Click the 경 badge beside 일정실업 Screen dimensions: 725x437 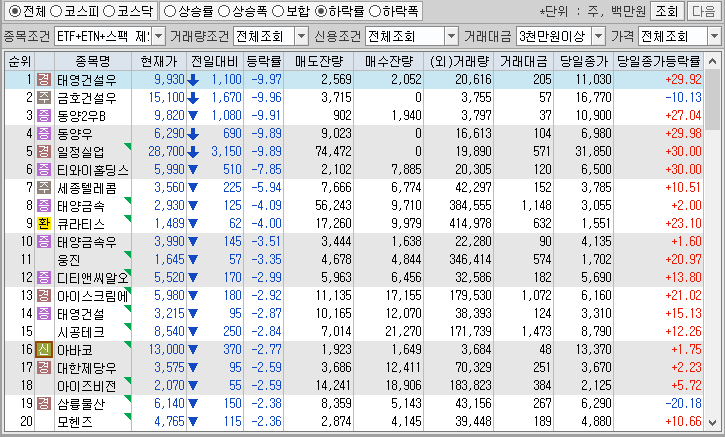[x=44, y=152]
